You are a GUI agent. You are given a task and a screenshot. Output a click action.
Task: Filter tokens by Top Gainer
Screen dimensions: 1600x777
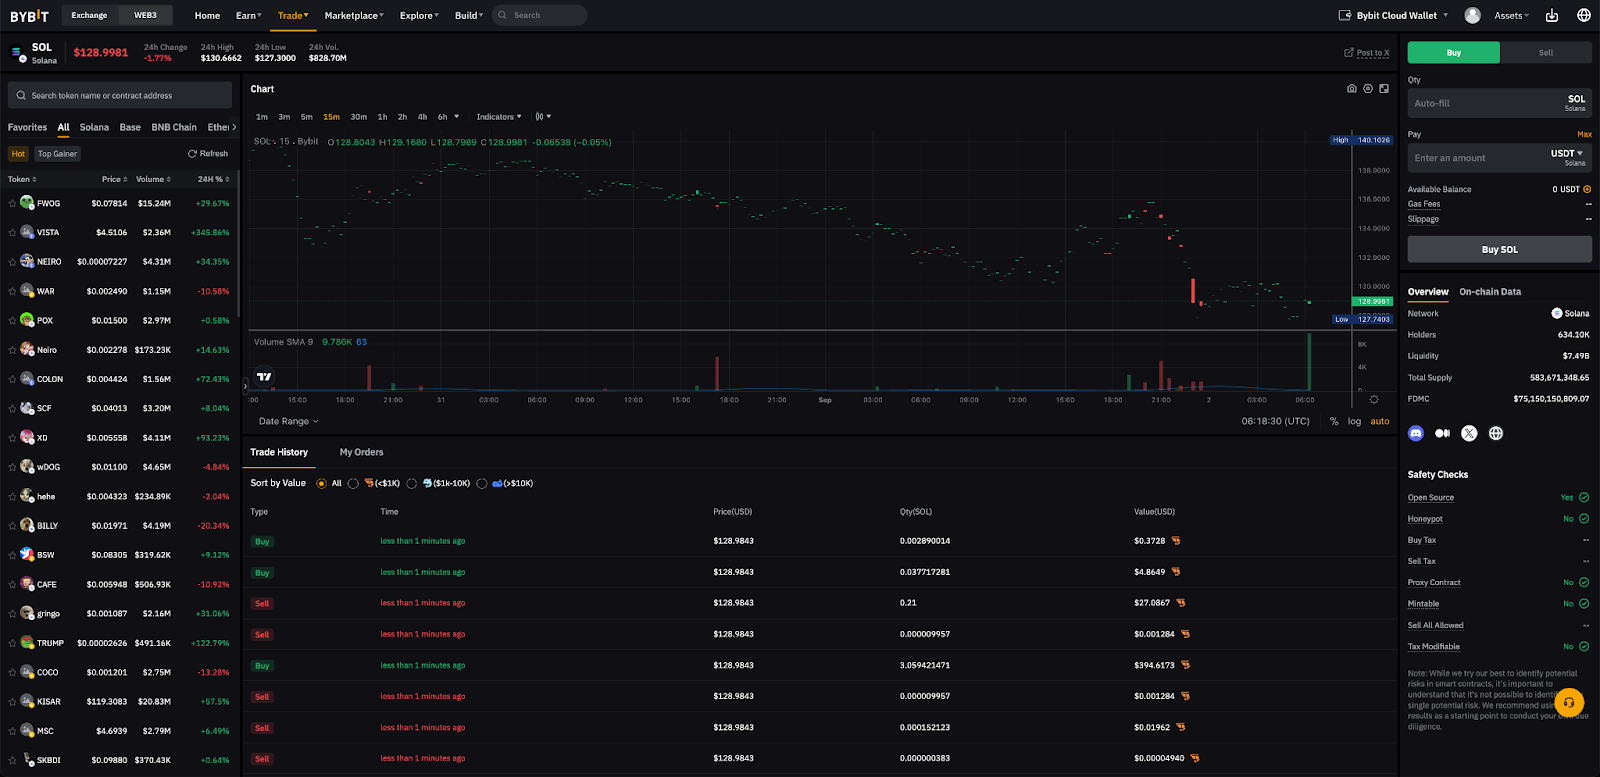click(x=57, y=154)
